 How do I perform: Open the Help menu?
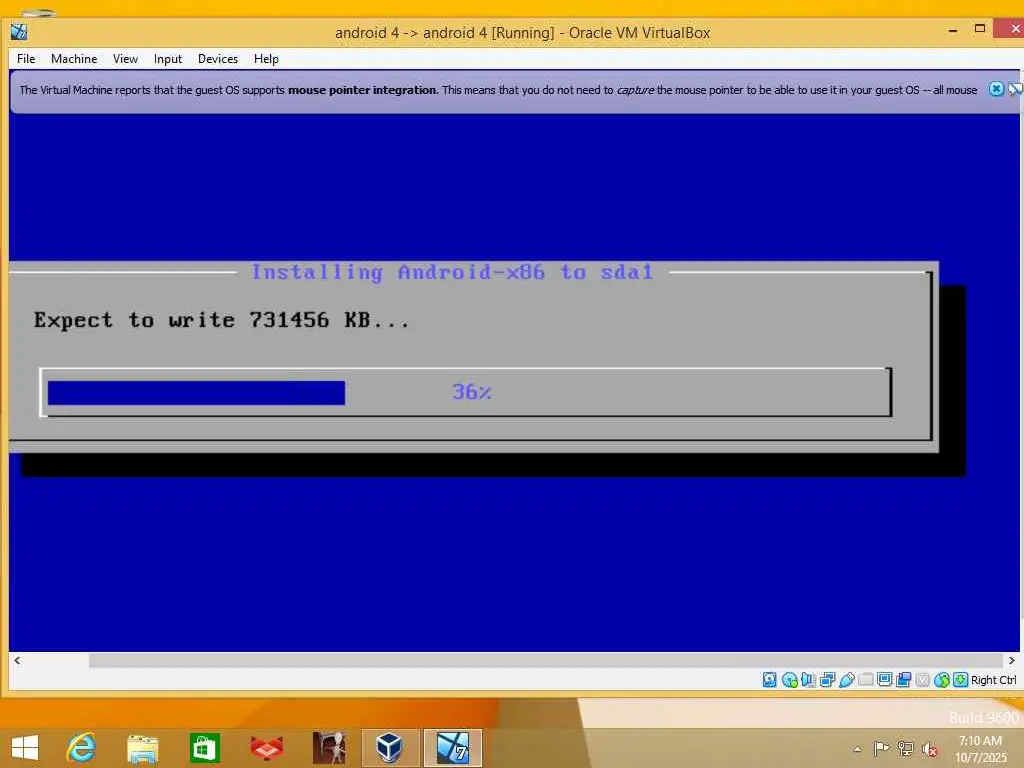tap(266, 59)
